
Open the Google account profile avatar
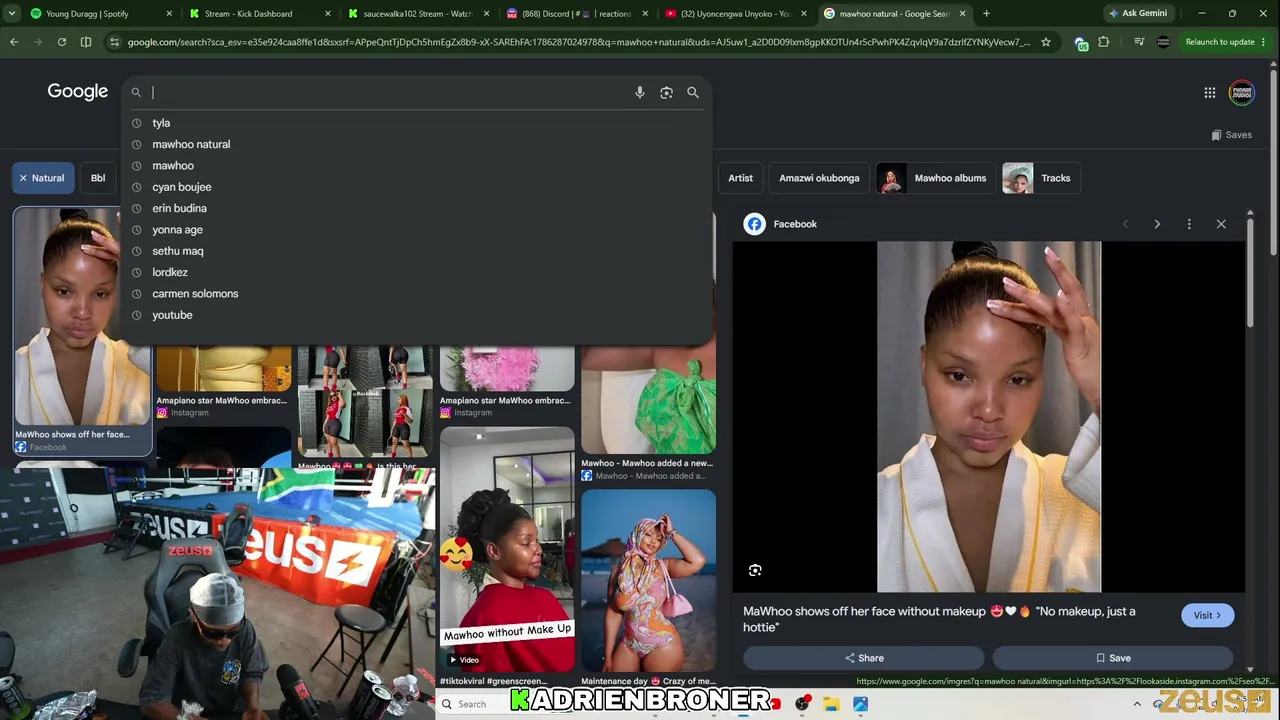pos(1241,92)
